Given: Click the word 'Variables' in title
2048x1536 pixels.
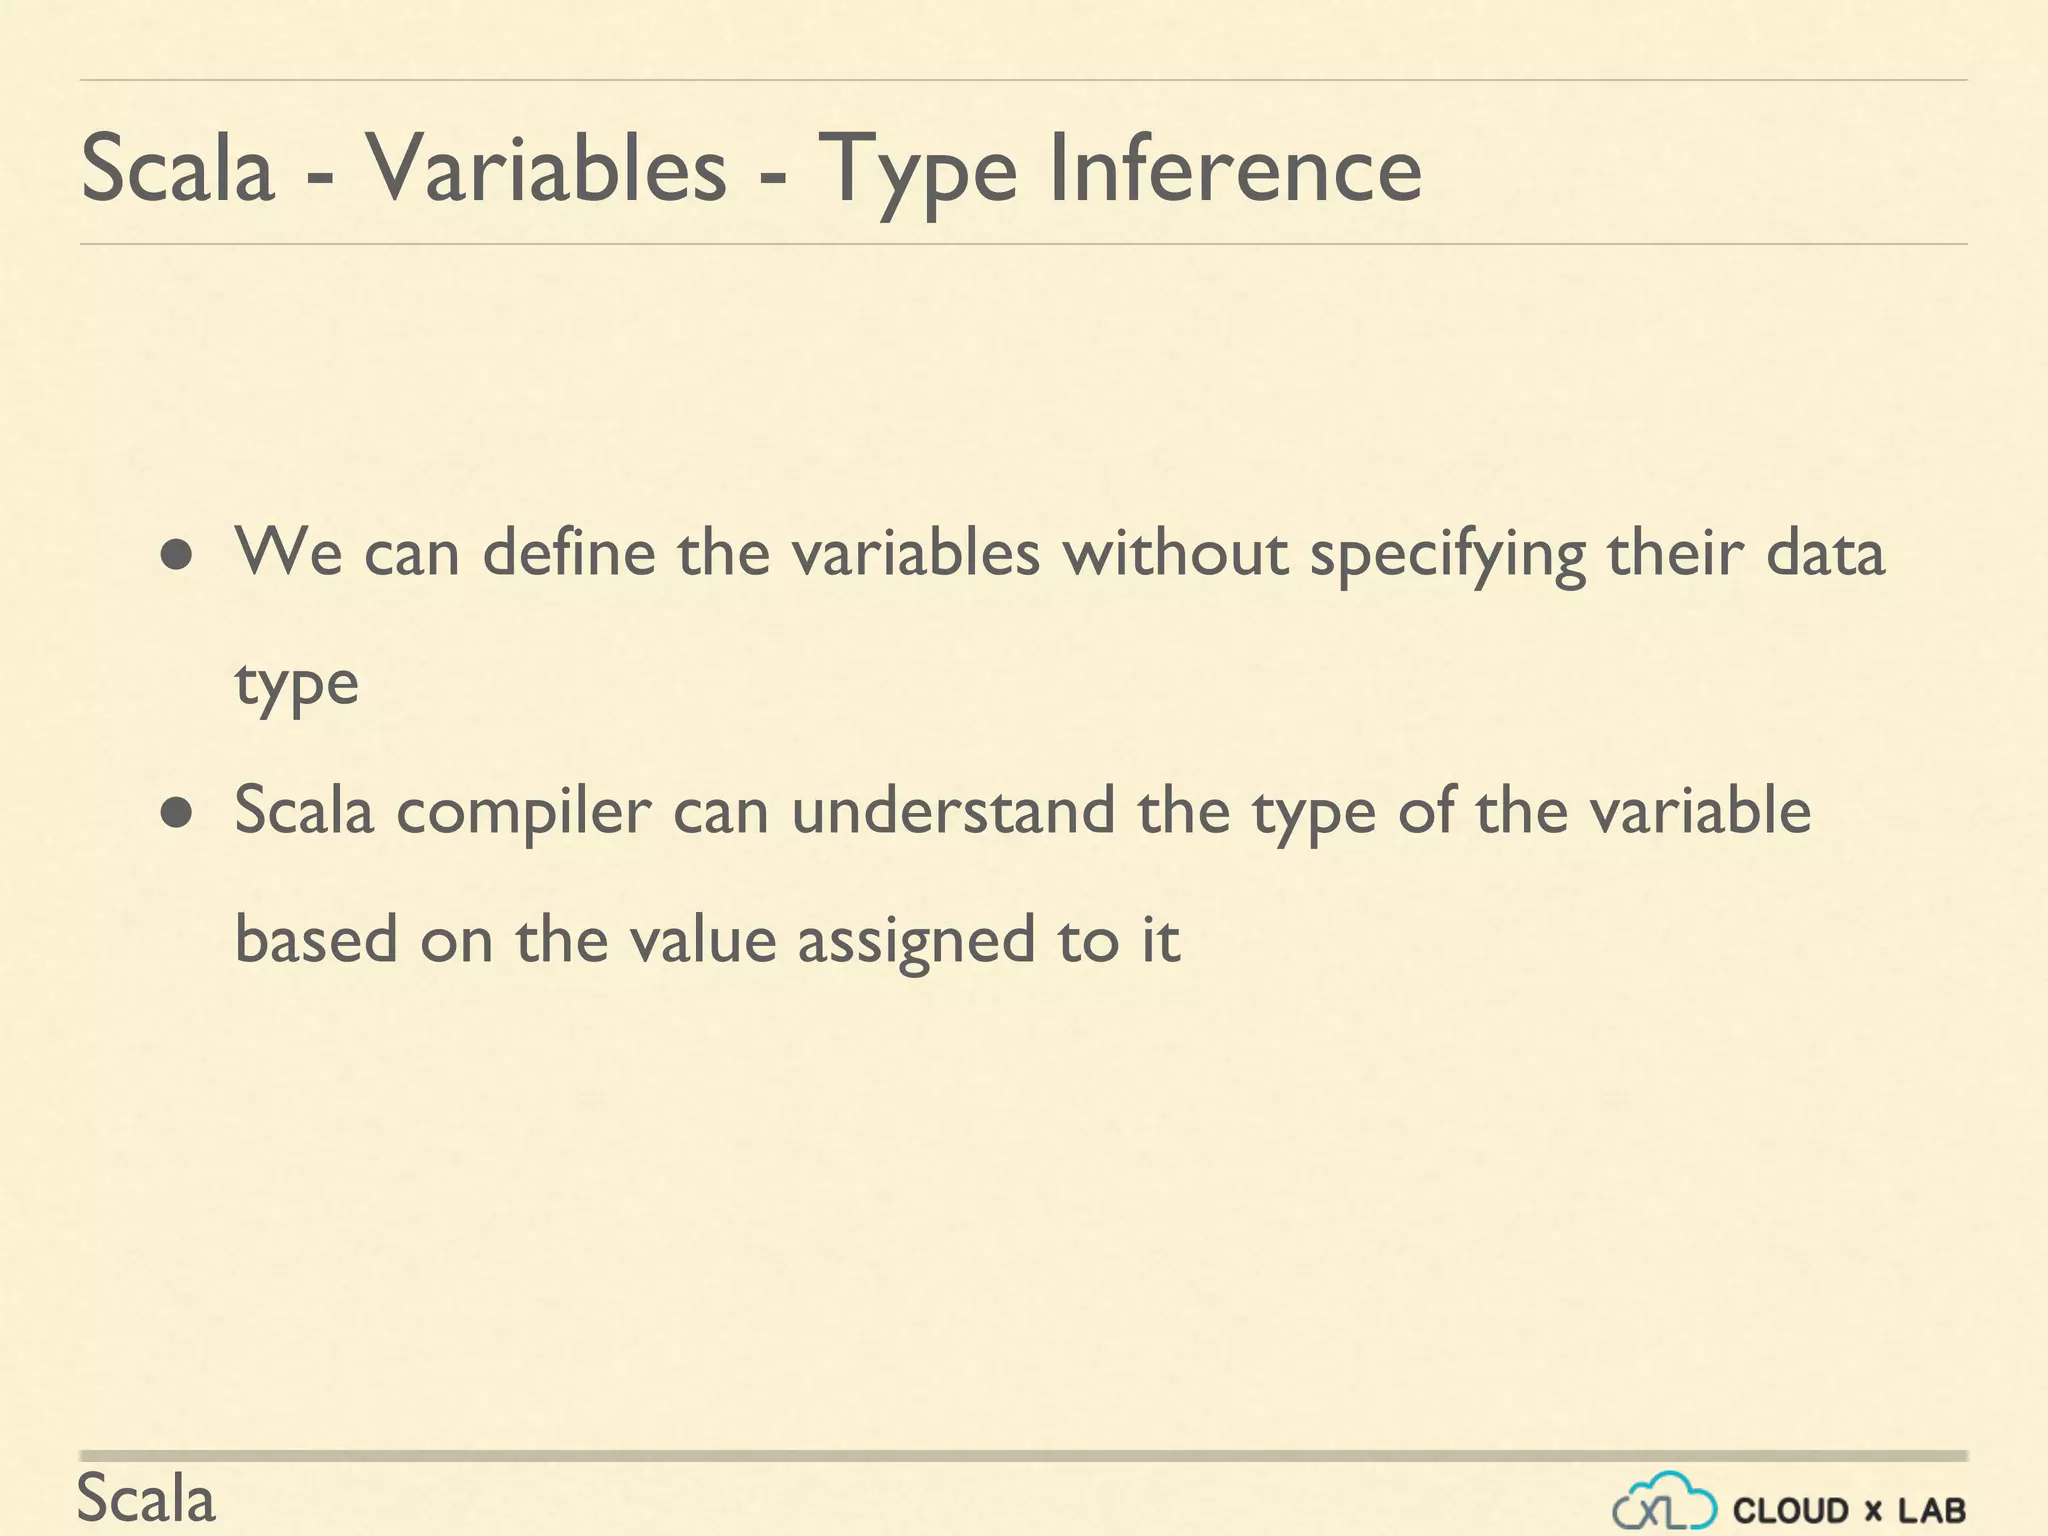Looking at the screenshot, I should 545,168.
